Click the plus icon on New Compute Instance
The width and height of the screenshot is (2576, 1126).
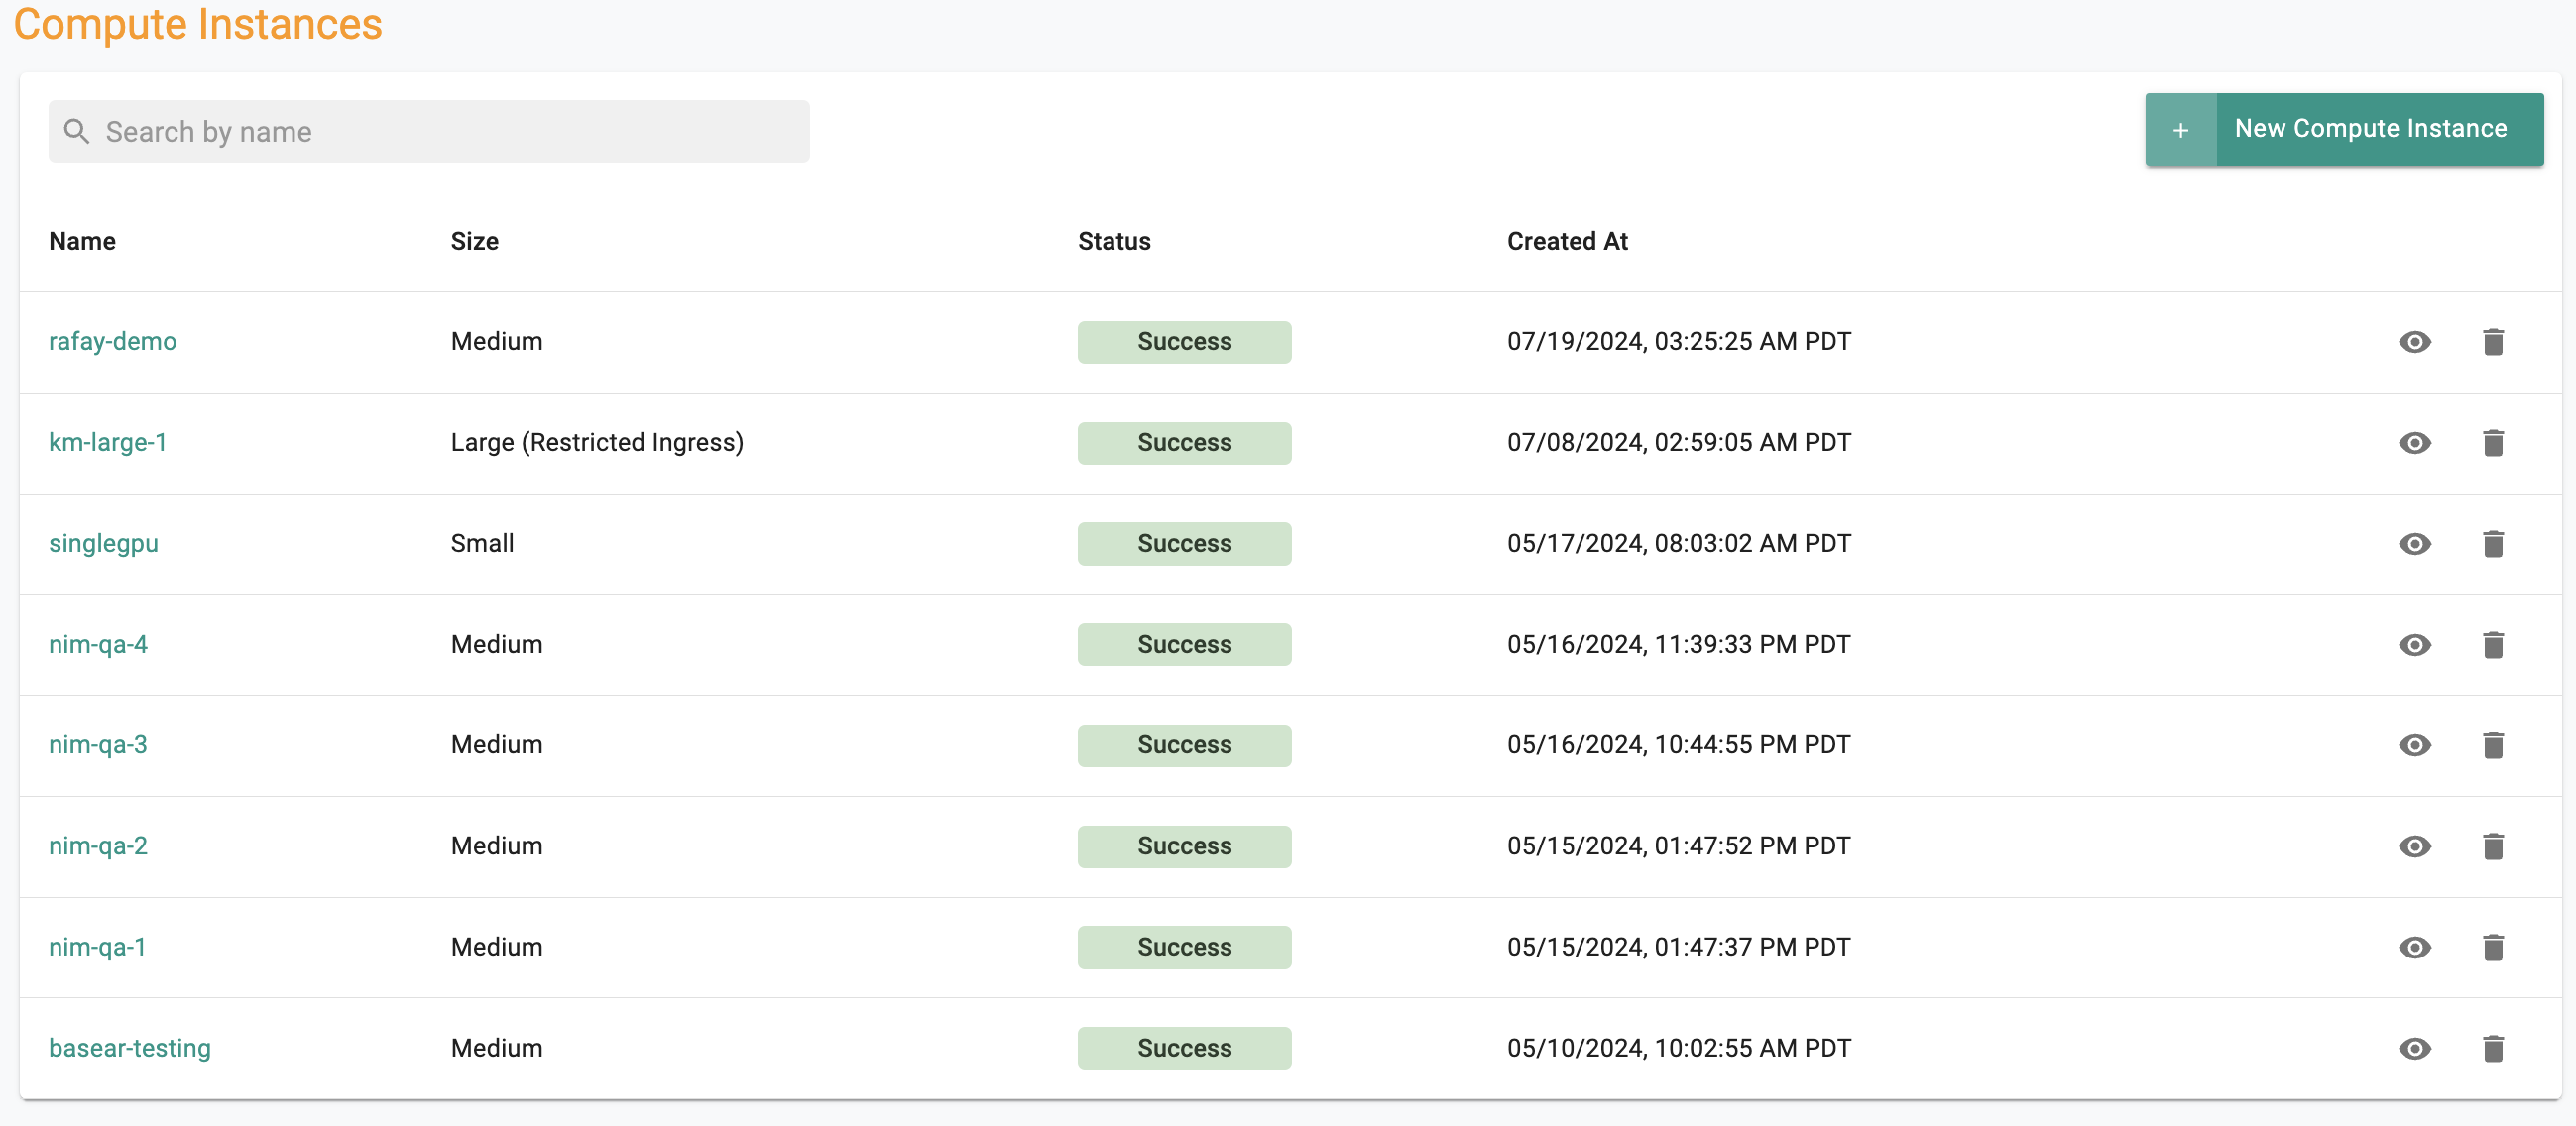[x=2180, y=130]
